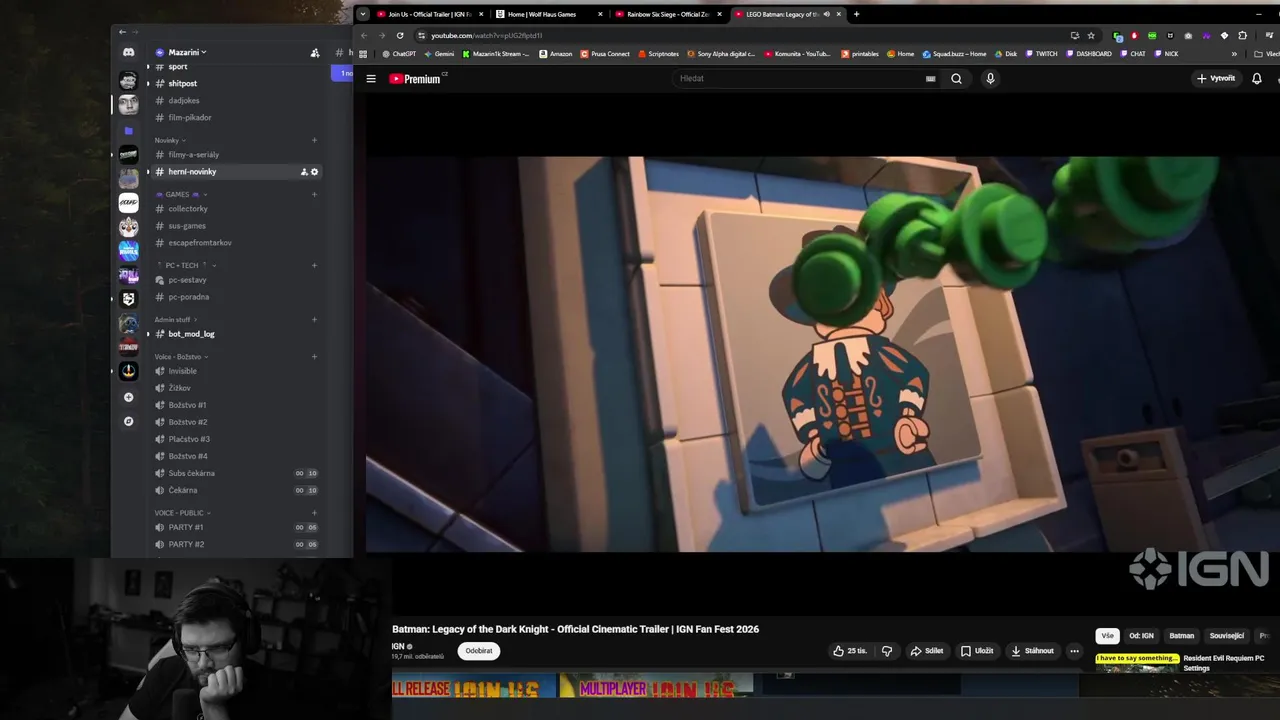This screenshot has height=720, width=1280.
Task: Open new browser tab plus button
Action: tap(856, 14)
